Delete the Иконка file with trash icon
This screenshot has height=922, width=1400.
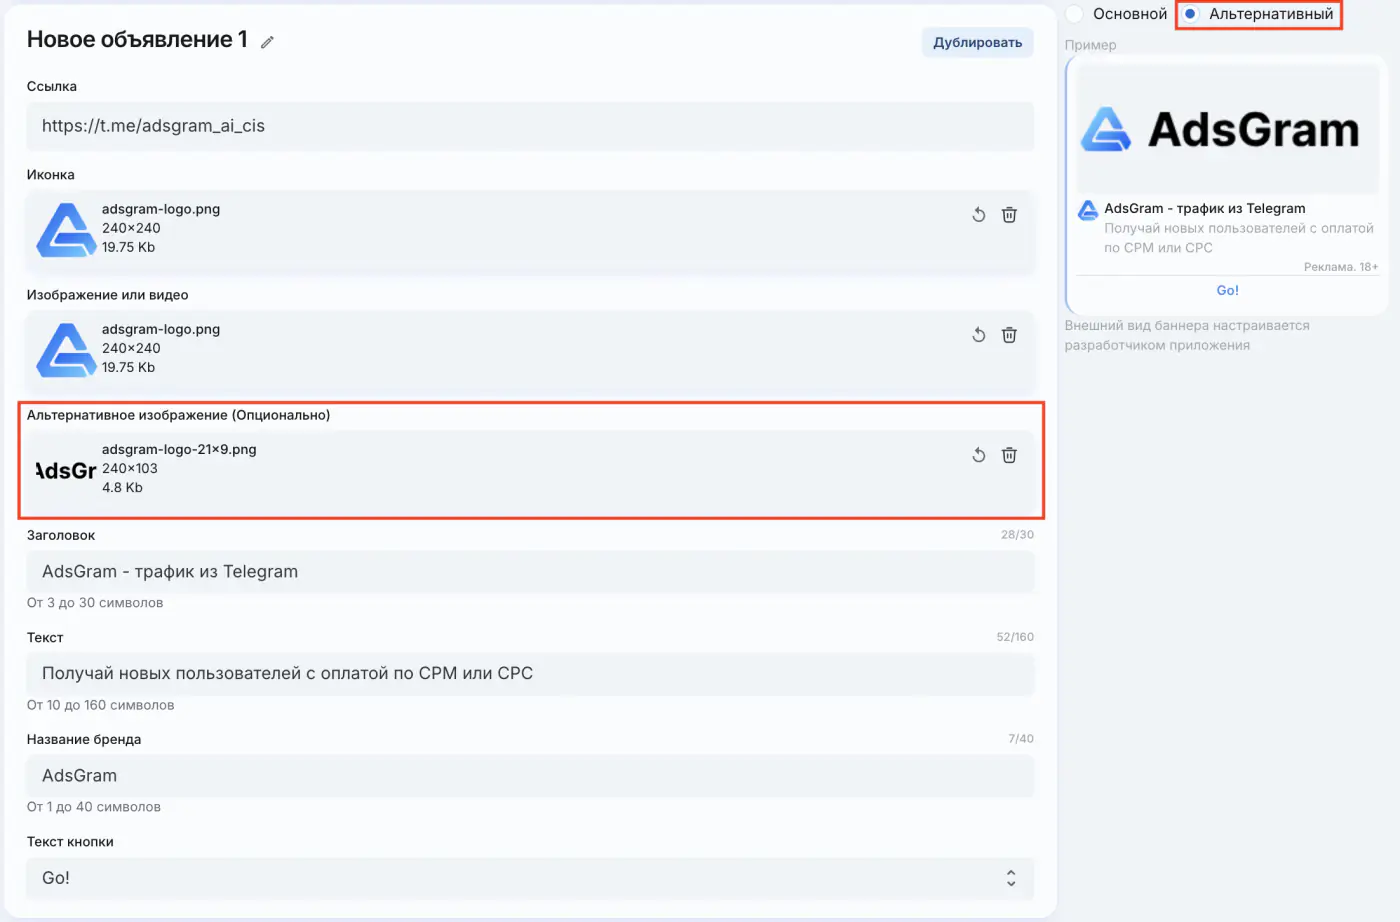pyautogui.click(x=1009, y=215)
